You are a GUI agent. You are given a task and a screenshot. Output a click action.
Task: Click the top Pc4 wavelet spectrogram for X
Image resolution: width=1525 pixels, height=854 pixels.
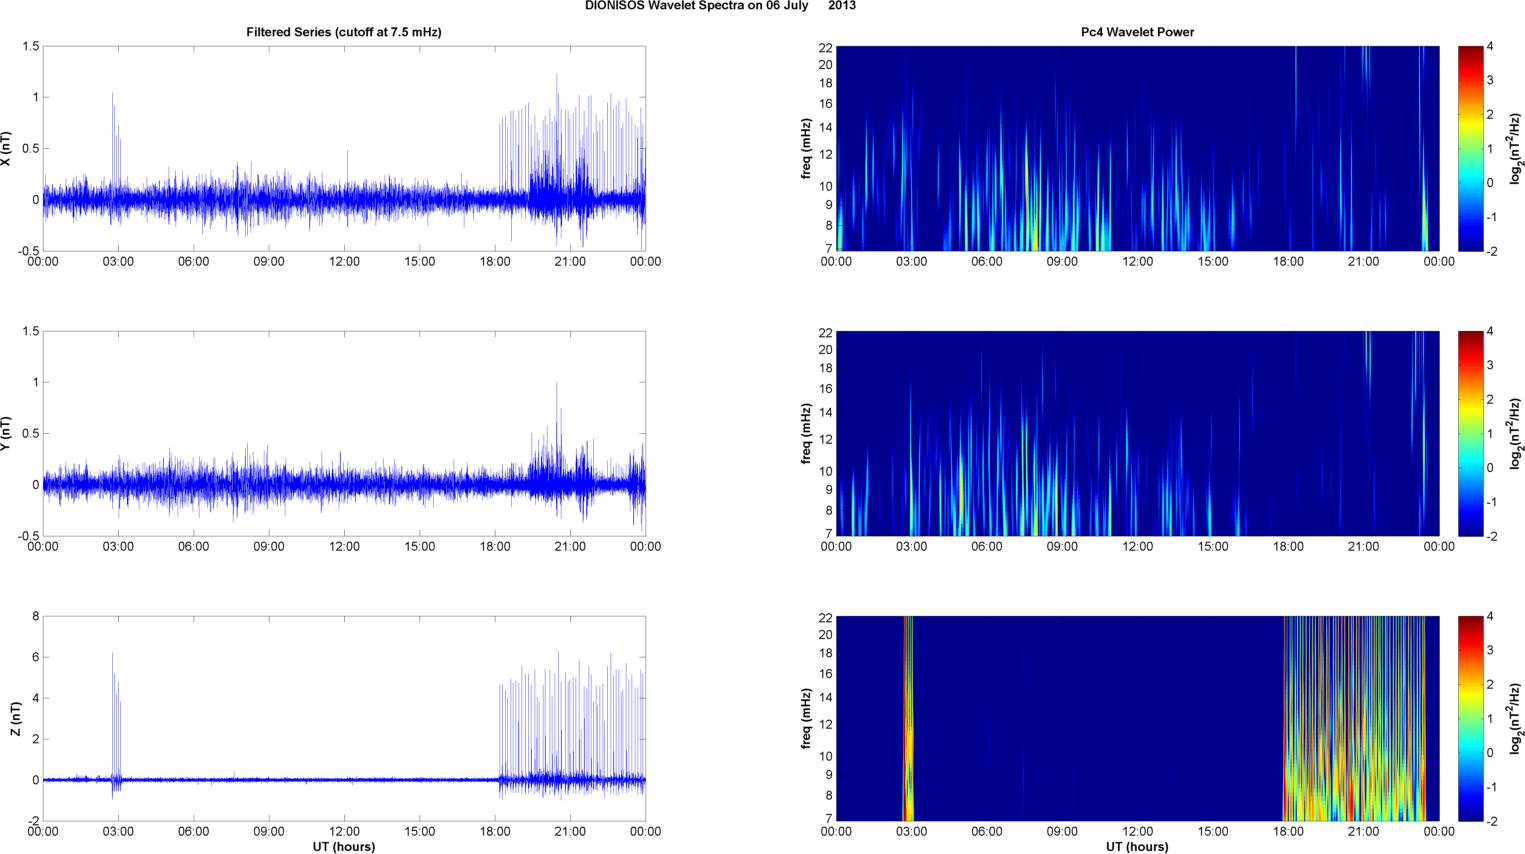[x=1137, y=149]
